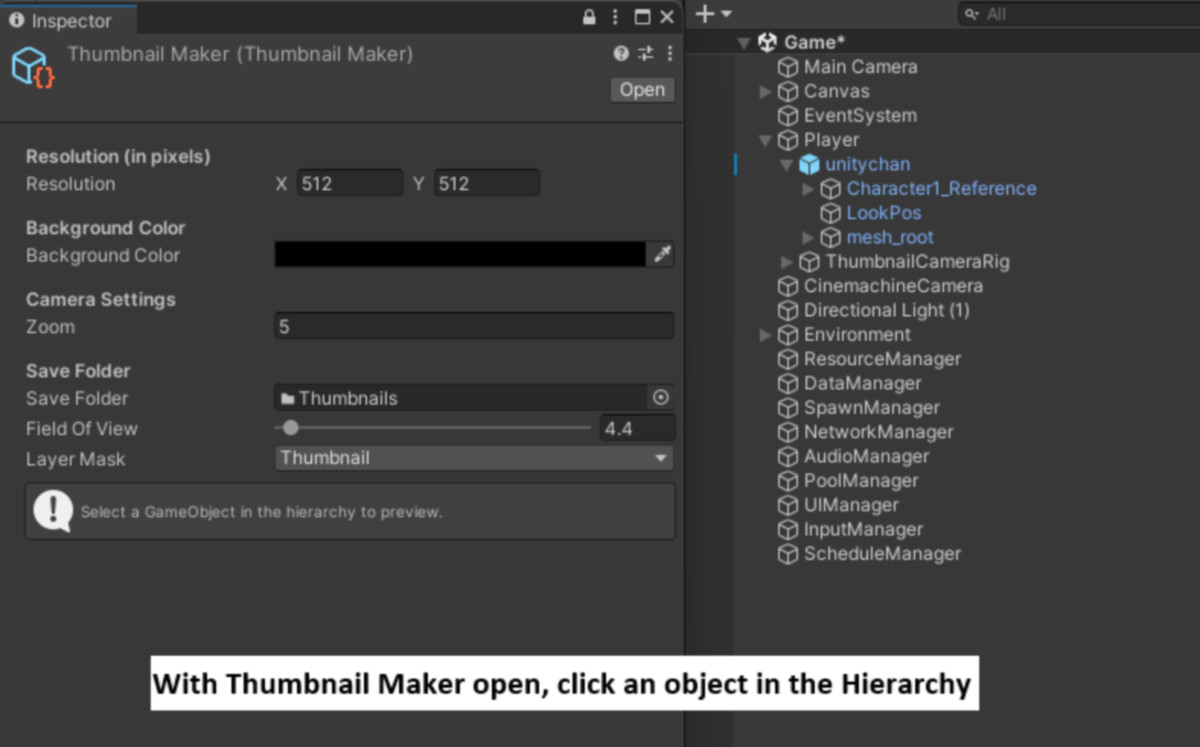Close the Inspector panel with the X

point(667,17)
